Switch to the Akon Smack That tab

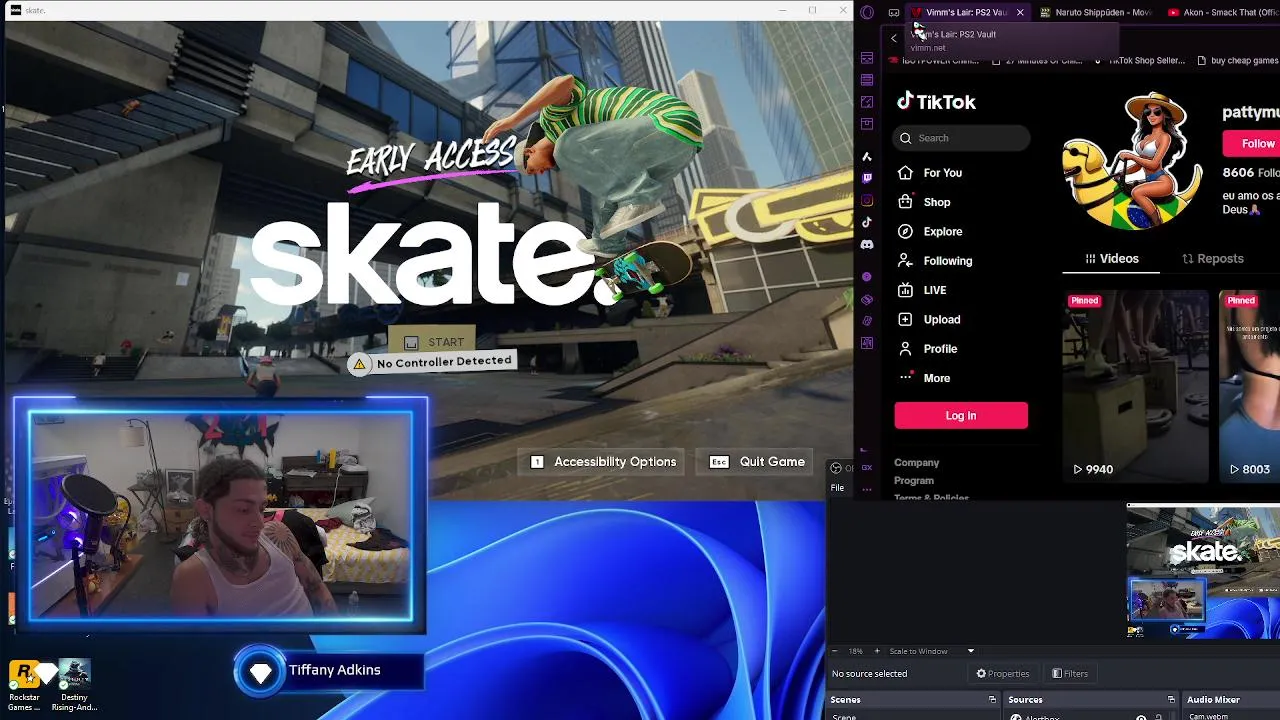point(1220,12)
